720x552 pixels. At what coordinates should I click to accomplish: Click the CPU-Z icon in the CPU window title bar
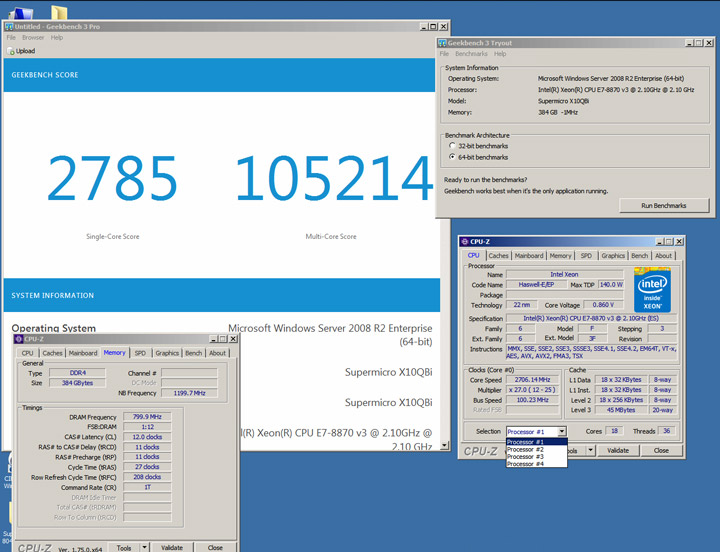click(x=466, y=242)
